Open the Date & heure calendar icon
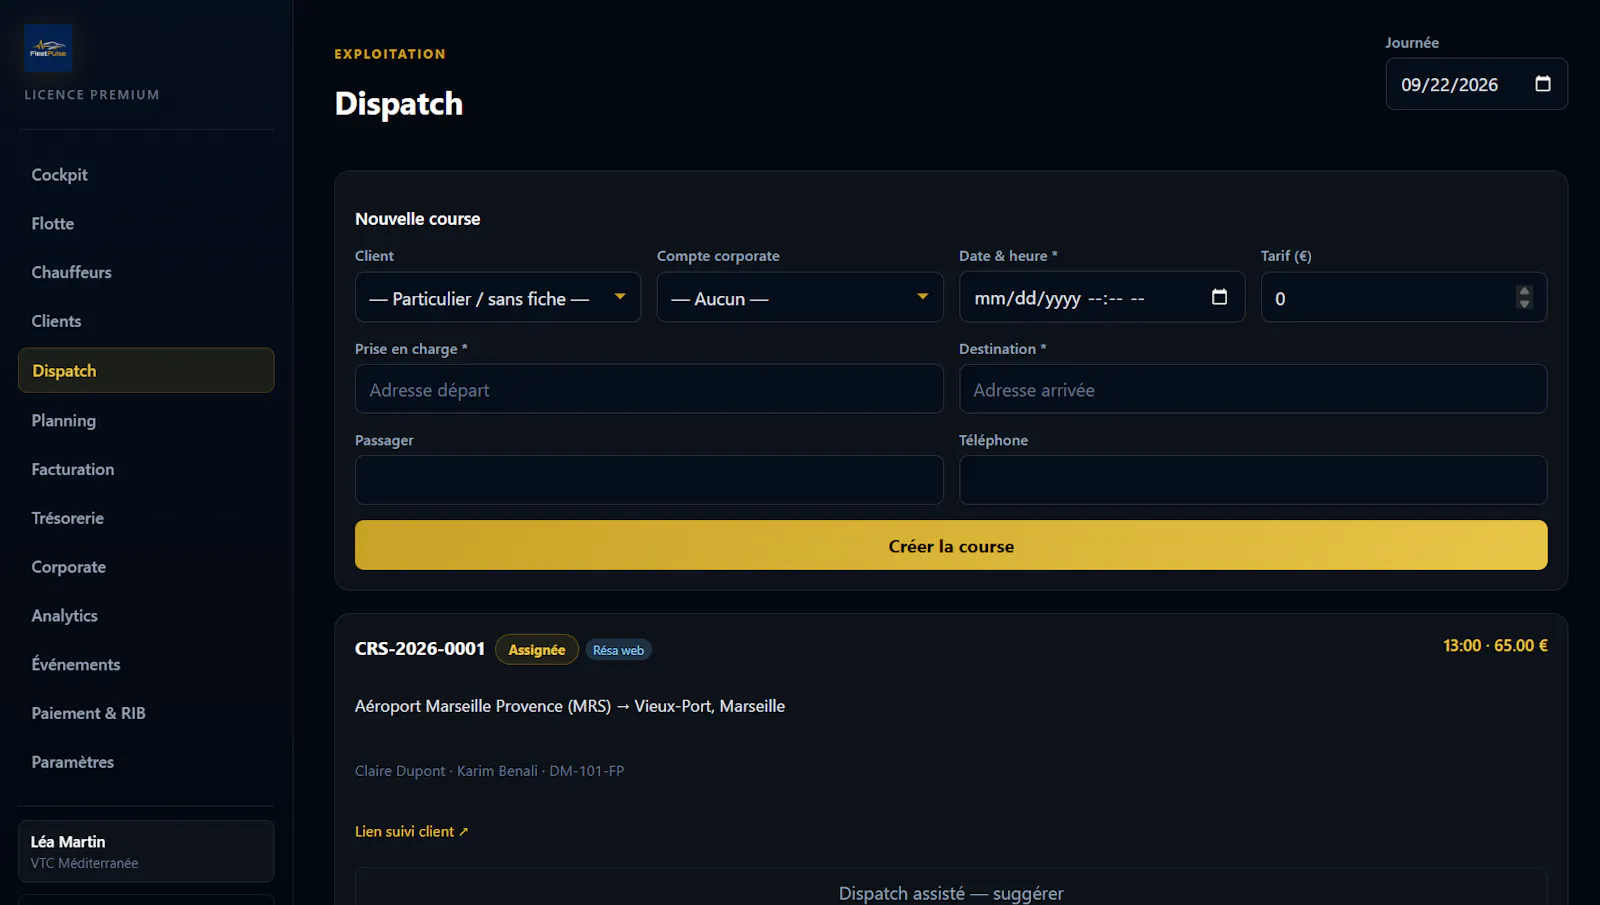 pos(1219,297)
